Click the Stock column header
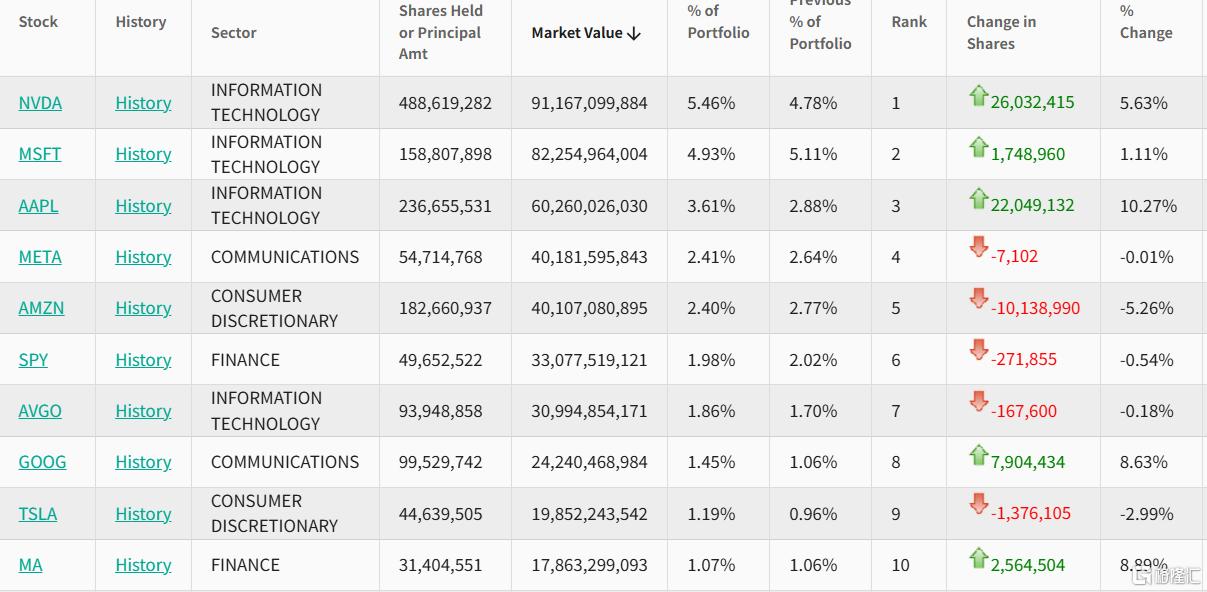 (x=38, y=22)
